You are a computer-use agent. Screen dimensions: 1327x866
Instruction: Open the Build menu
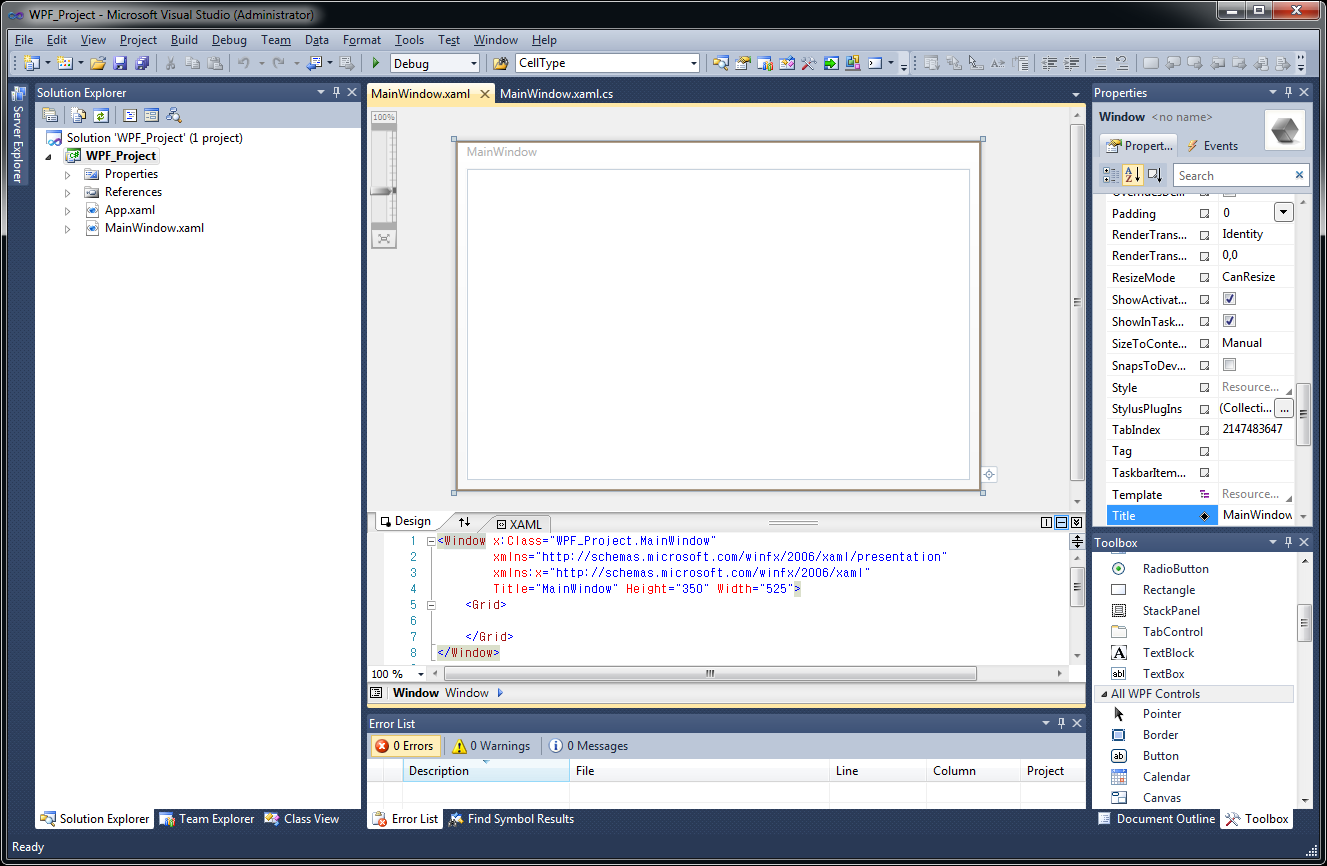[184, 40]
